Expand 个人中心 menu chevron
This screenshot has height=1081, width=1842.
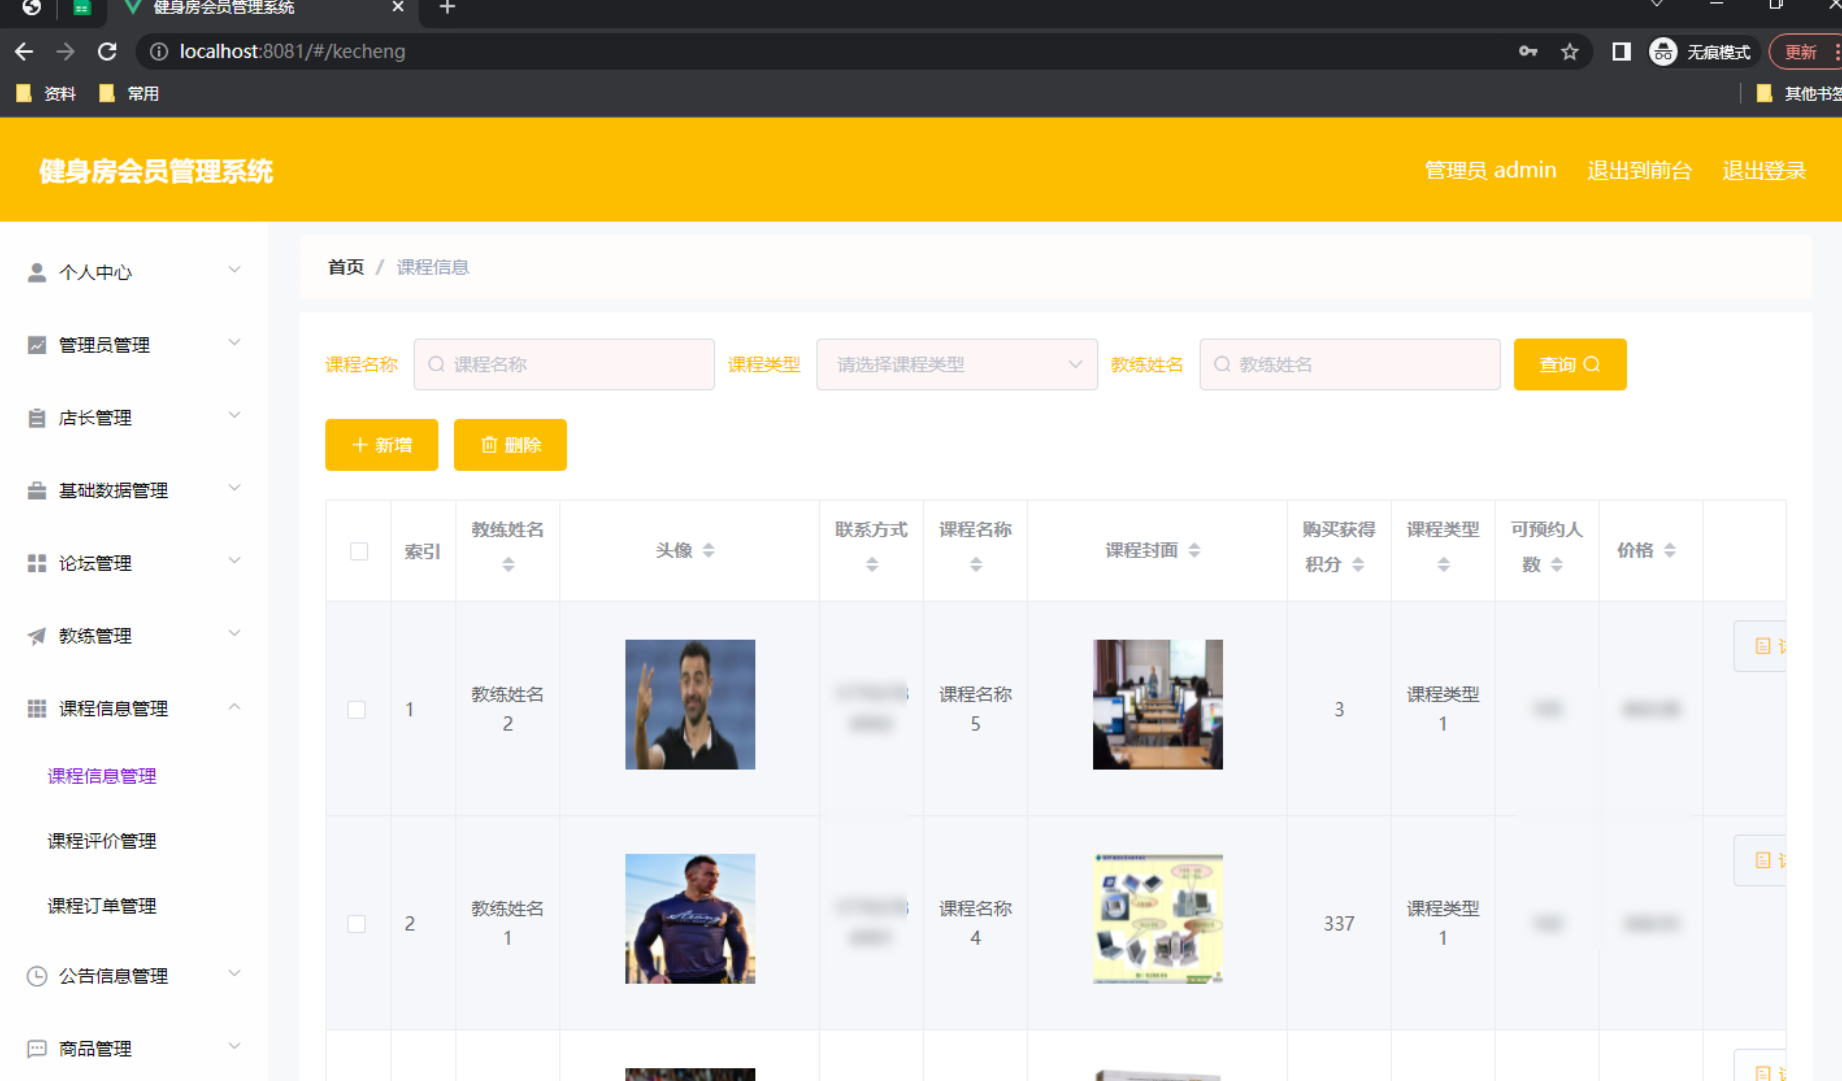point(234,270)
